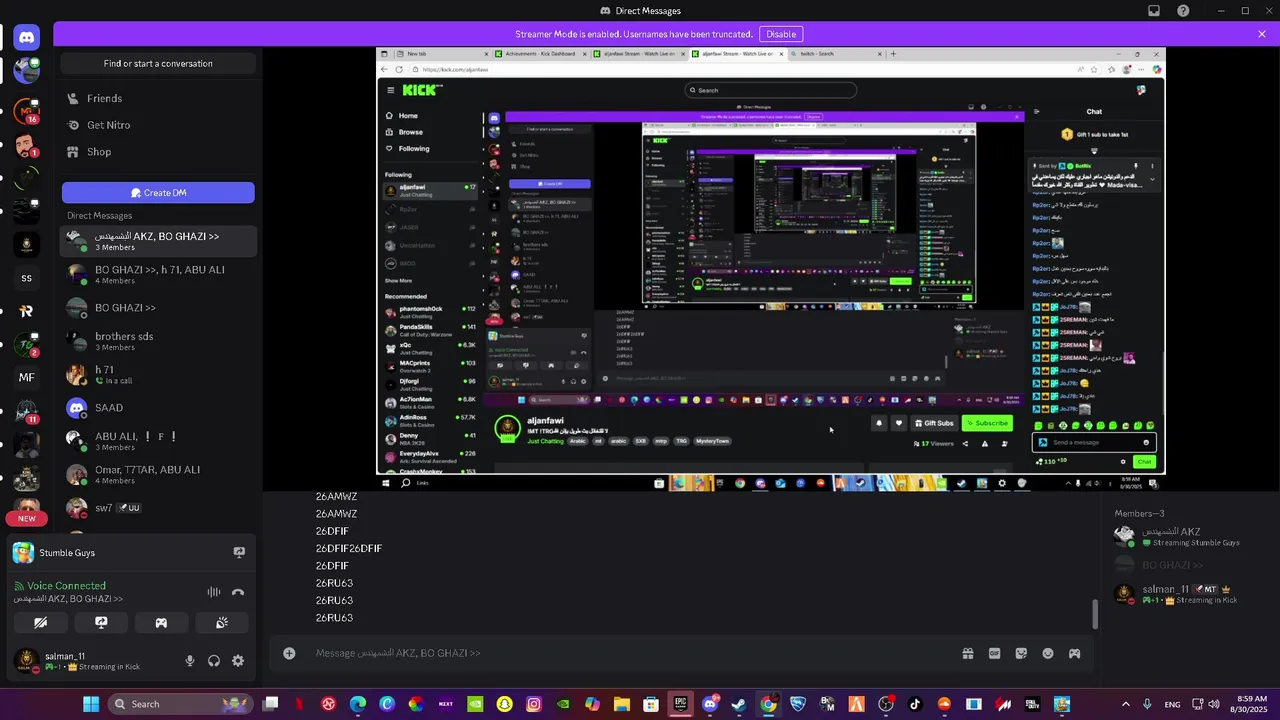Open the sw7 direct message
Screen dimensions: 1280x720
pos(158,508)
